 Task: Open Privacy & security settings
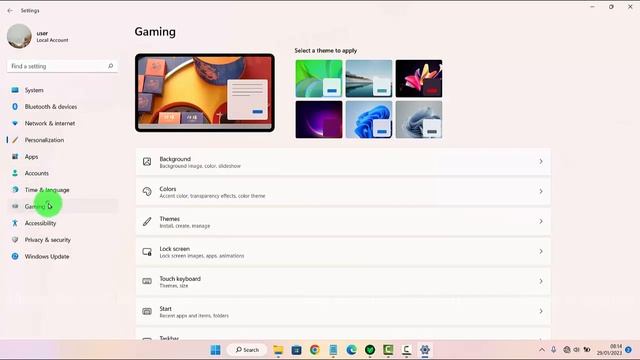(62, 240)
